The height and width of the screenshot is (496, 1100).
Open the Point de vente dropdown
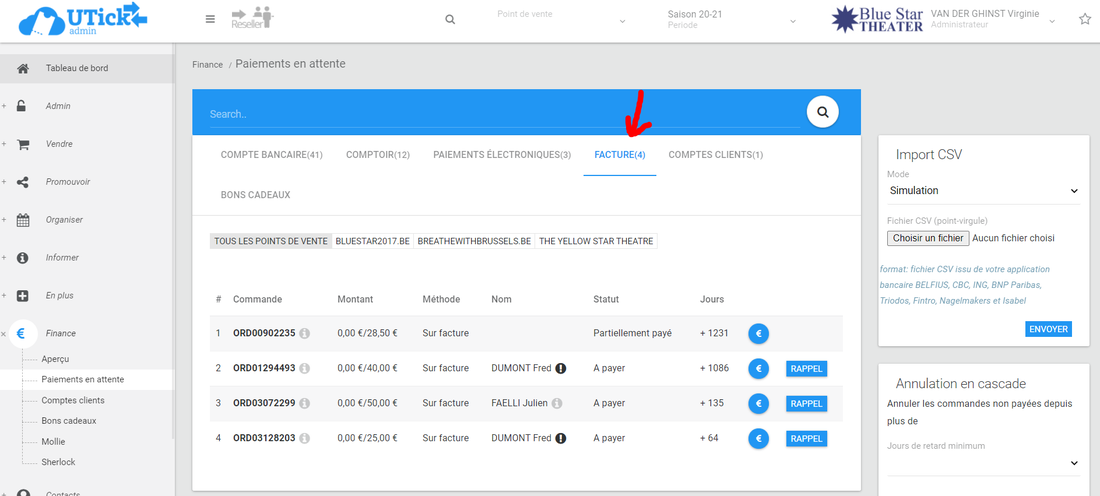(561, 20)
